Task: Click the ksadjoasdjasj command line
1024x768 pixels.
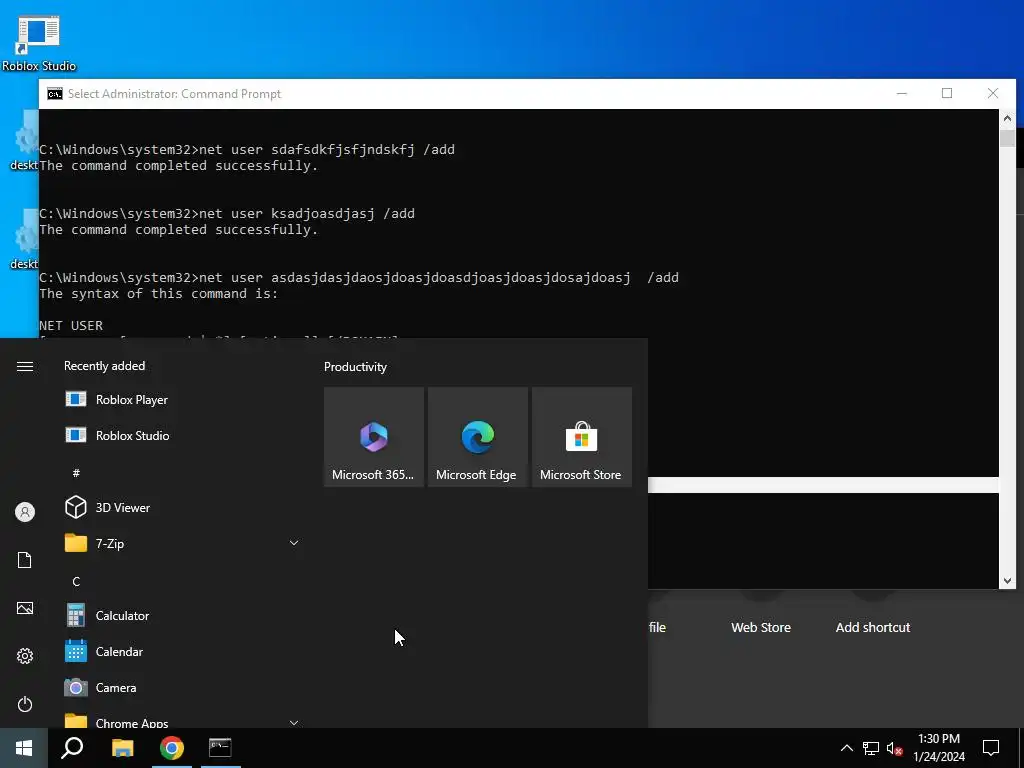Action: [x=227, y=214]
